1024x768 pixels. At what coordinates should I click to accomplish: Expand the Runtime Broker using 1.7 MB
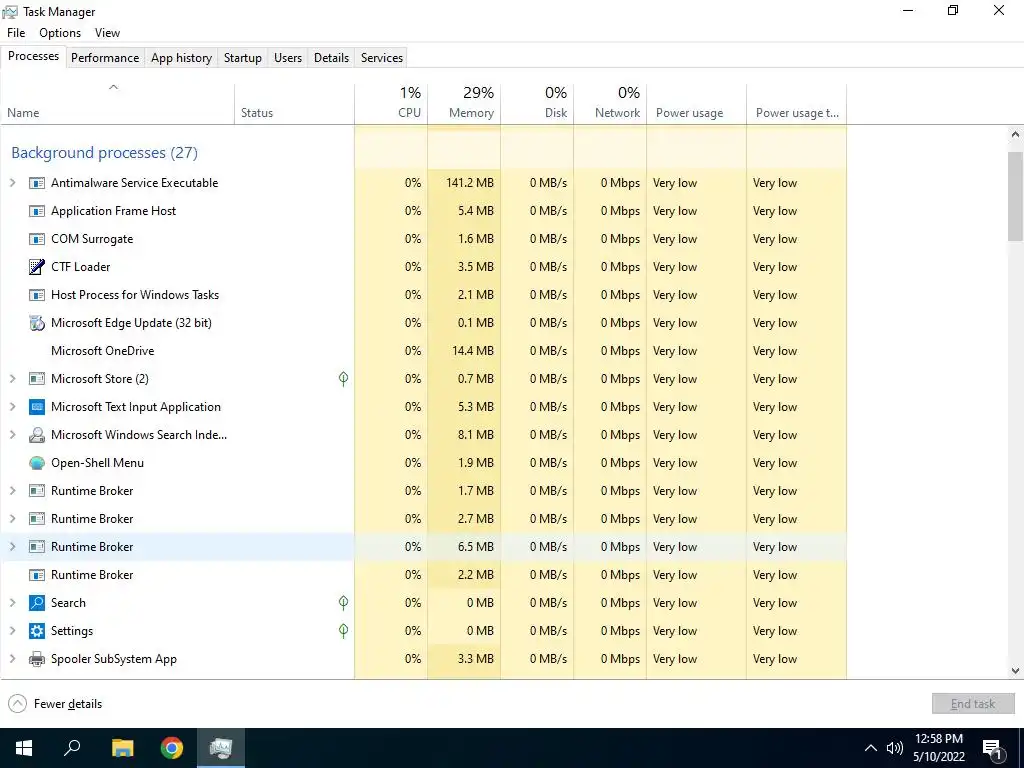click(x=12, y=491)
